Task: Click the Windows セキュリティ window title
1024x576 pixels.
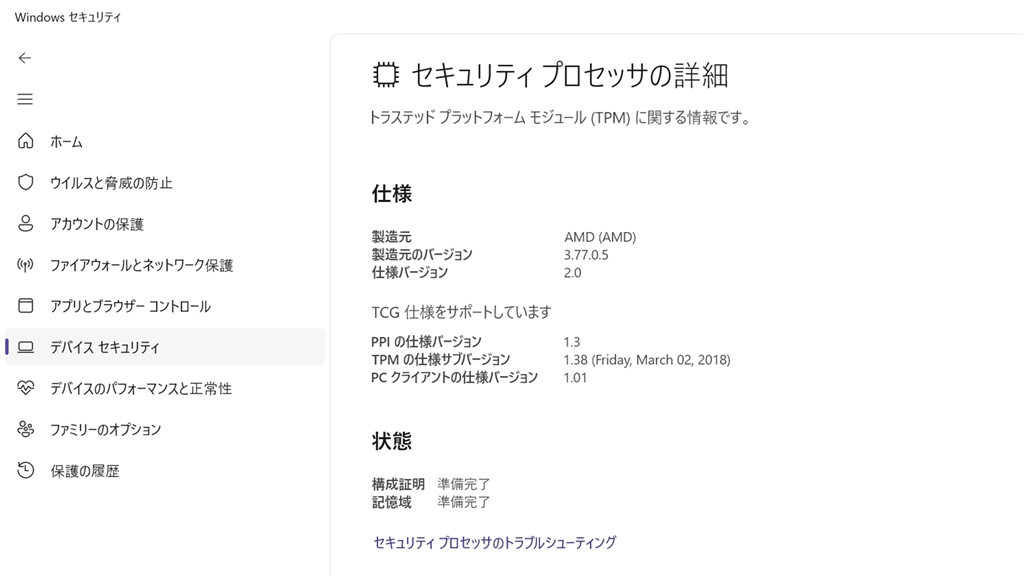Action: tap(68, 17)
